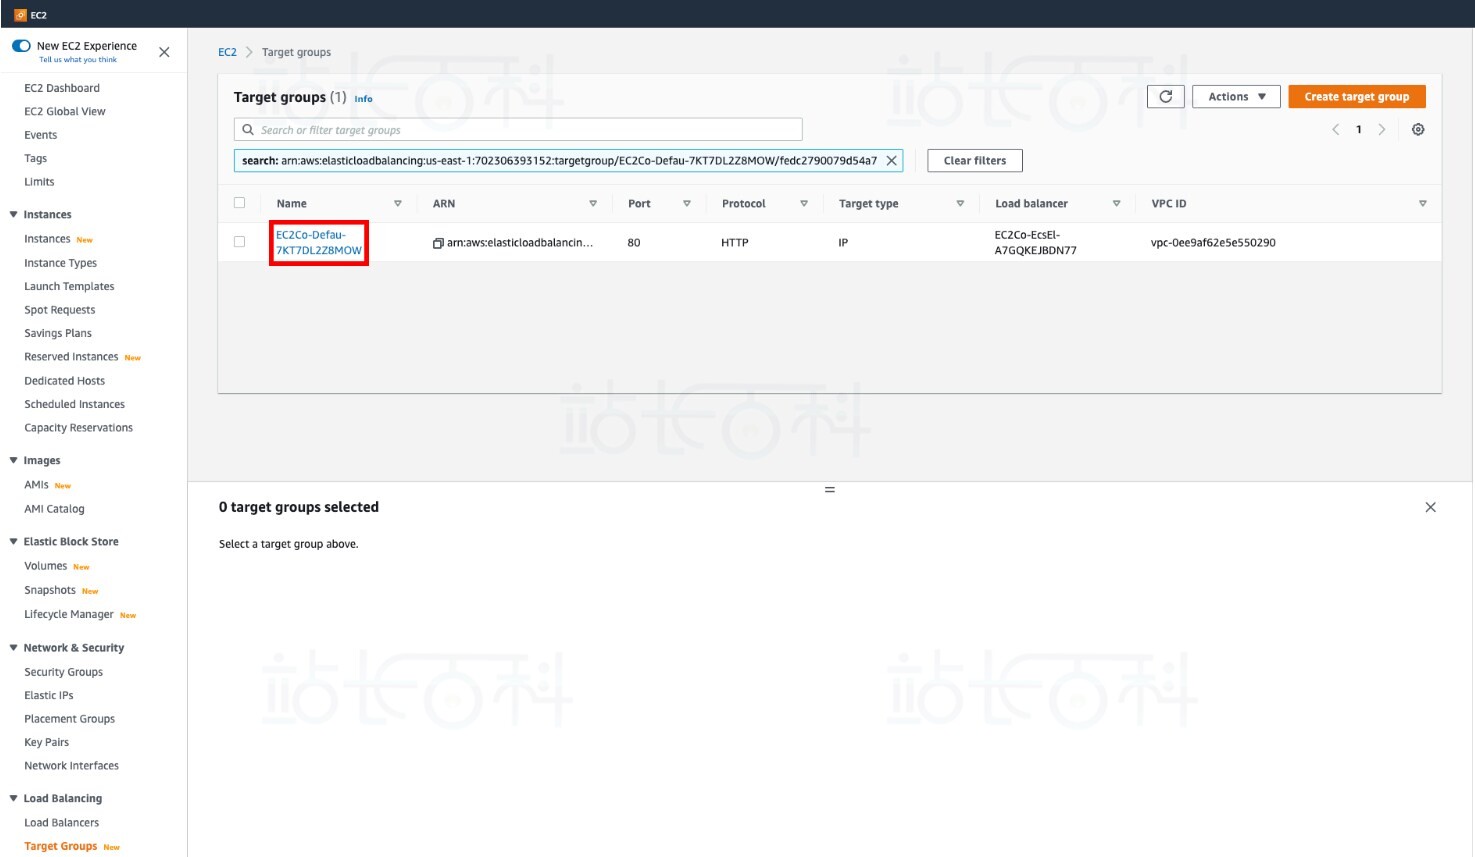Open Network Interfaces page
Viewport: 1475px width, 857px height.
pos(71,766)
